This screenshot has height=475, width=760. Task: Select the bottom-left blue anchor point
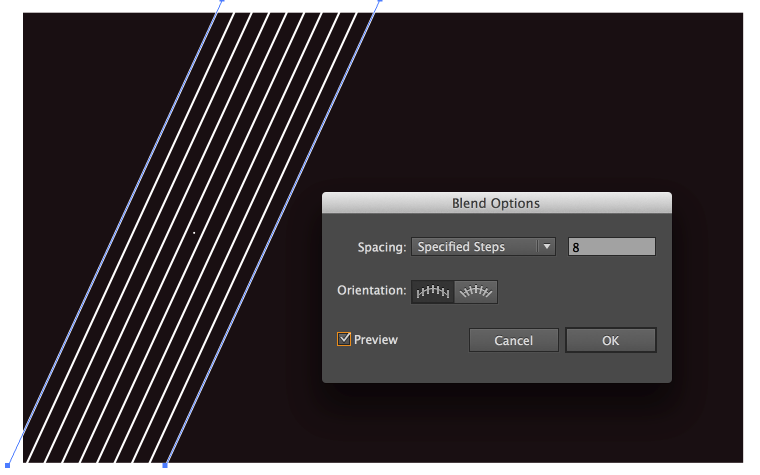point(7,465)
